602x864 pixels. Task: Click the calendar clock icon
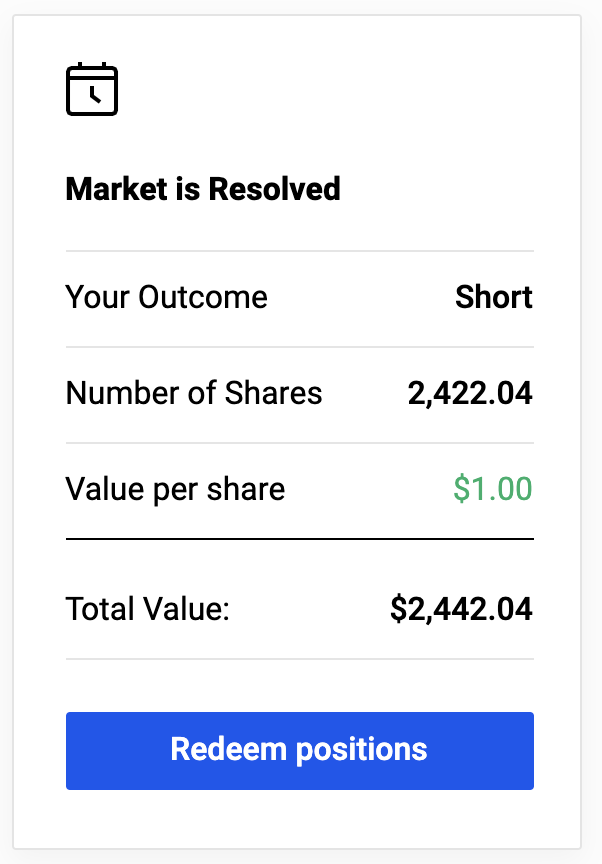coord(92,89)
